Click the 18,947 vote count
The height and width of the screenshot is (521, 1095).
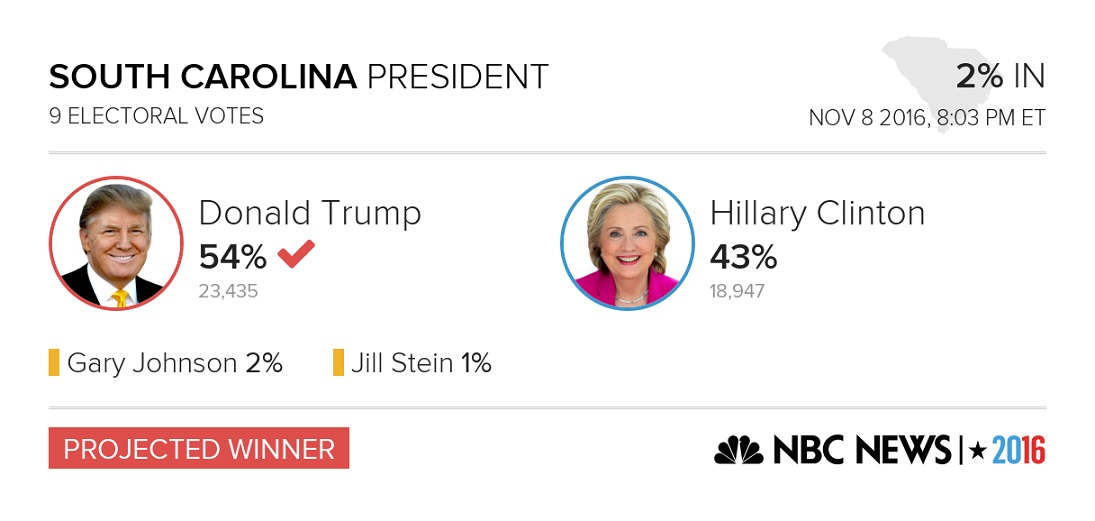pyautogui.click(x=737, y=291)
